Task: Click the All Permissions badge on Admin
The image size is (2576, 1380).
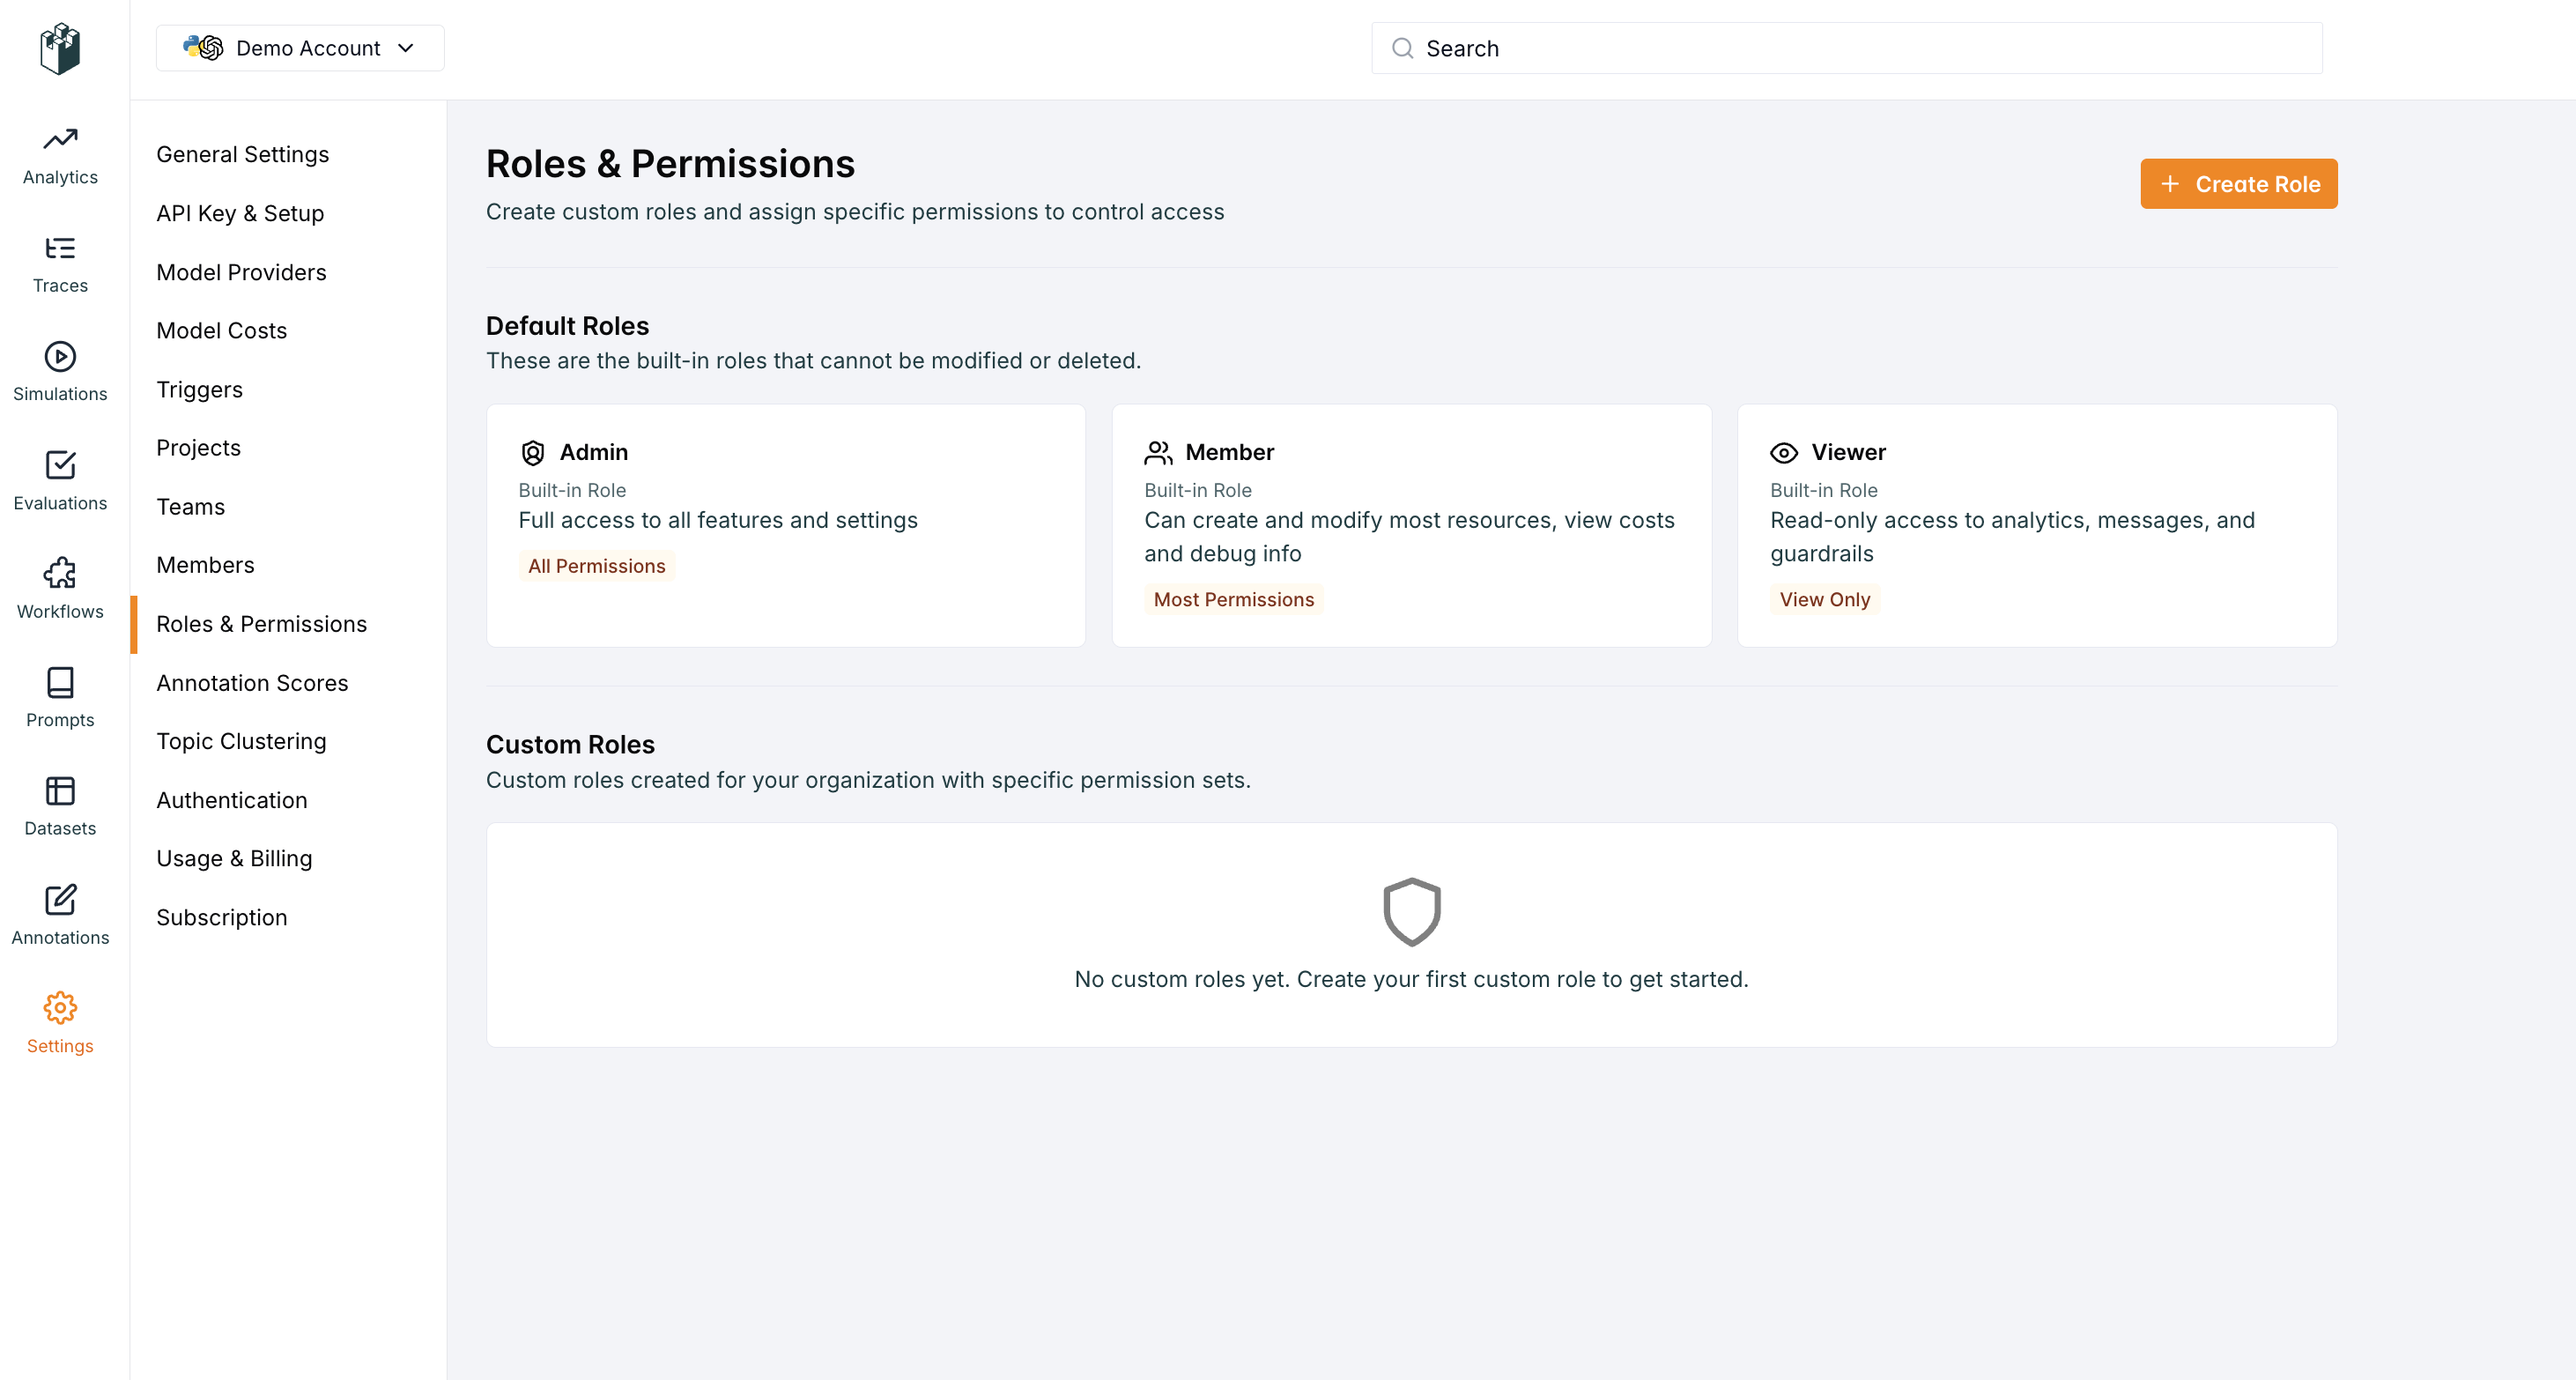Action: (597, 565)
